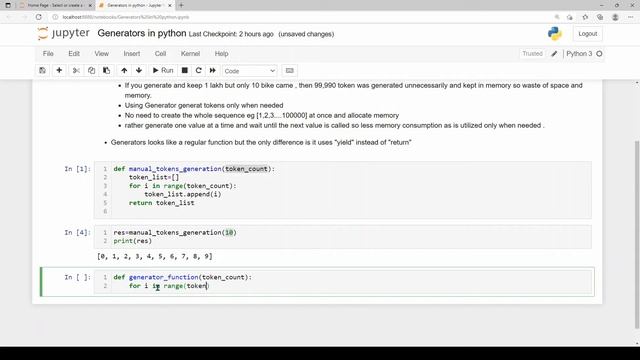The height and width of the screenshot is (360, 640).
Task: Click the Logout button
Action: coord(587,34)
